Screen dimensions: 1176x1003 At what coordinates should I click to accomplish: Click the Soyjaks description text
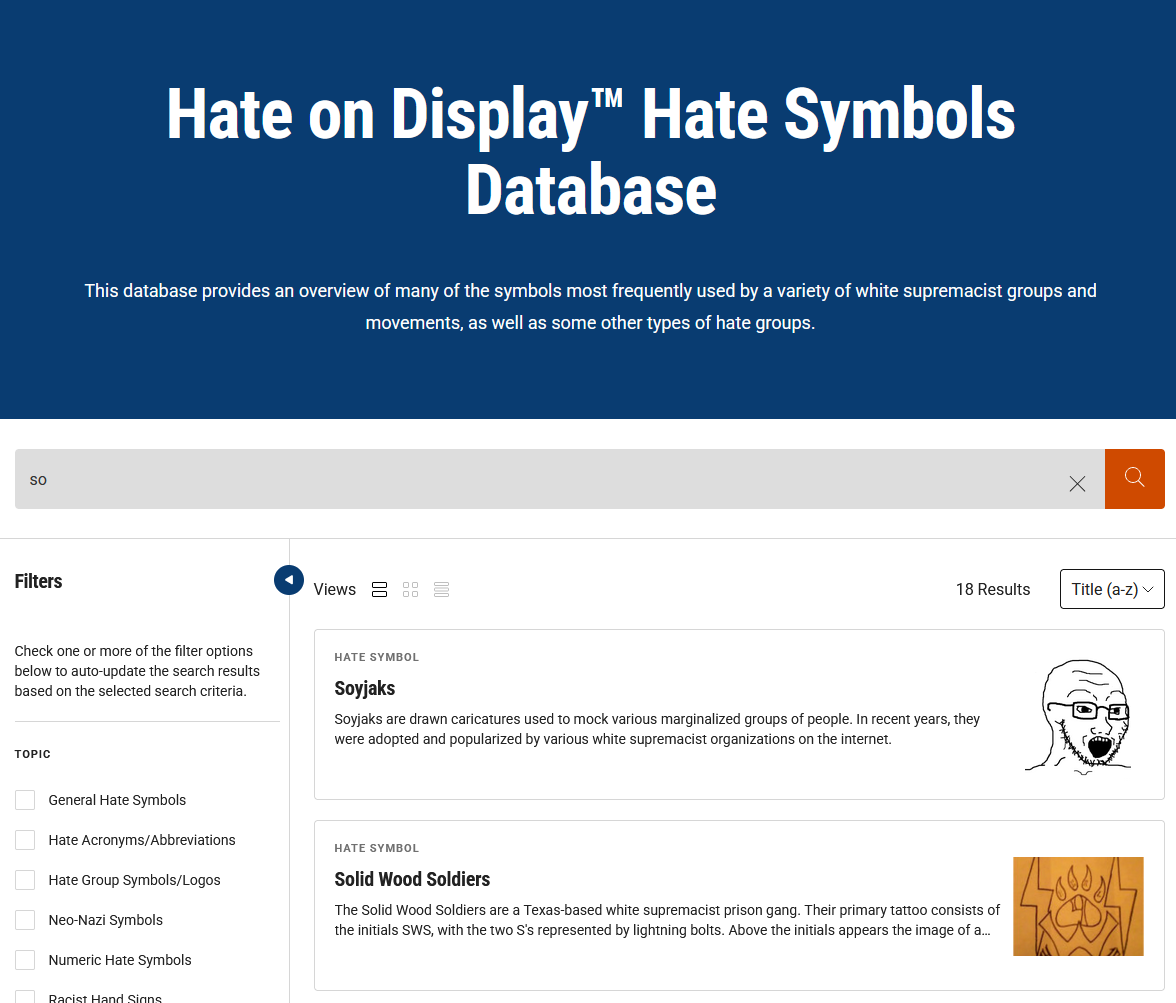pos(657,729)
